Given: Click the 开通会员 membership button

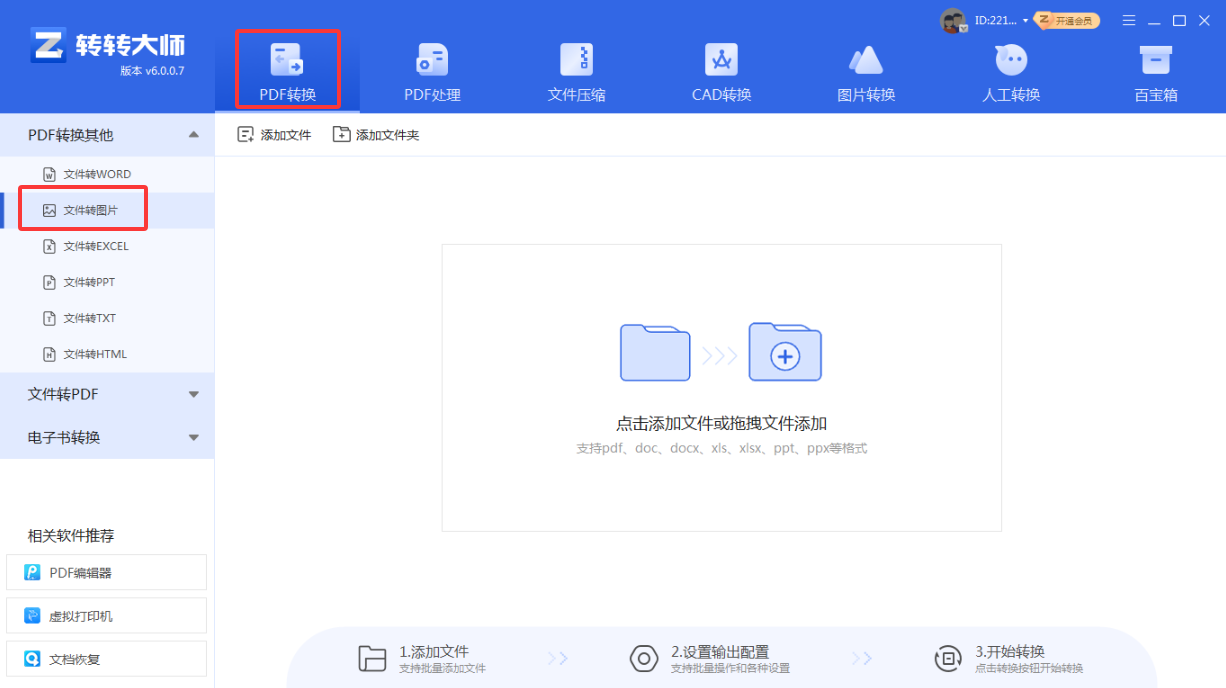Looking at the screenshot, I should 1067,20.
